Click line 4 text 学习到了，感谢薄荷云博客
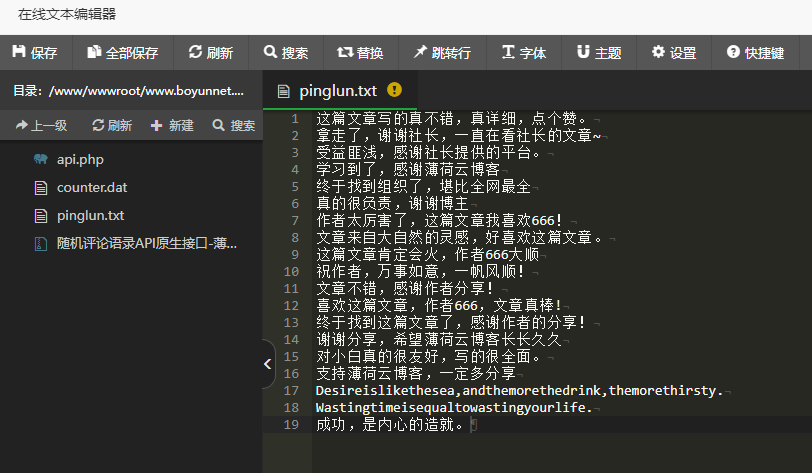 pyautogui.click(x=408, y=169)
